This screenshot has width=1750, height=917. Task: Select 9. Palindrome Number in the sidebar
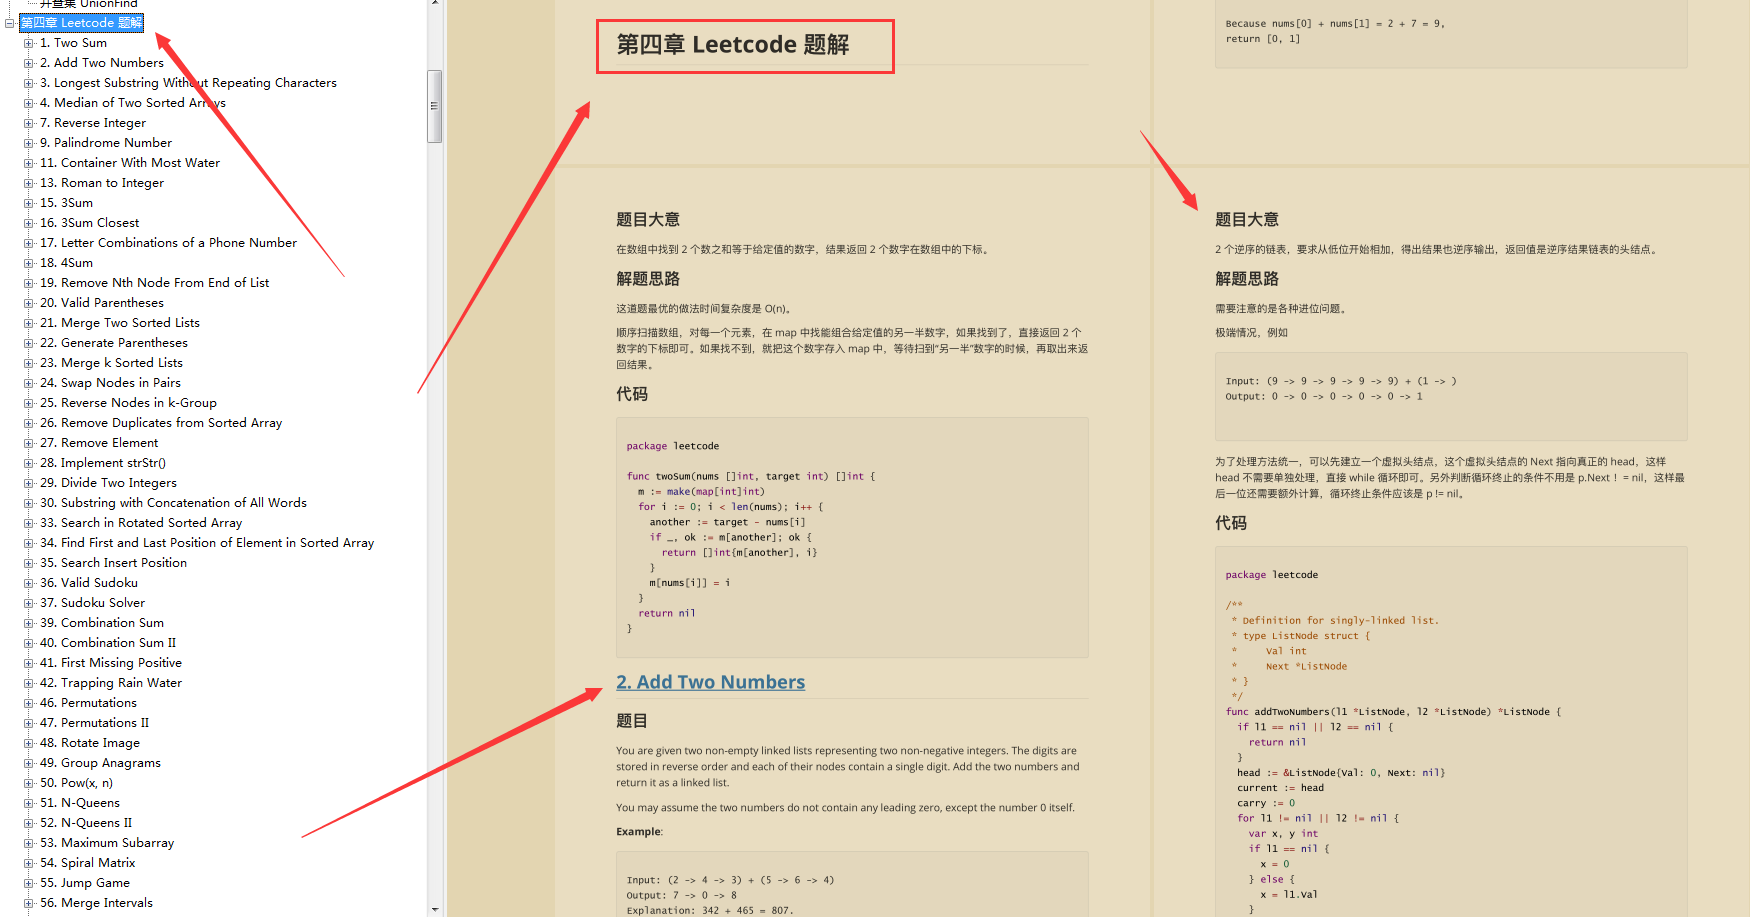(106, 142)
